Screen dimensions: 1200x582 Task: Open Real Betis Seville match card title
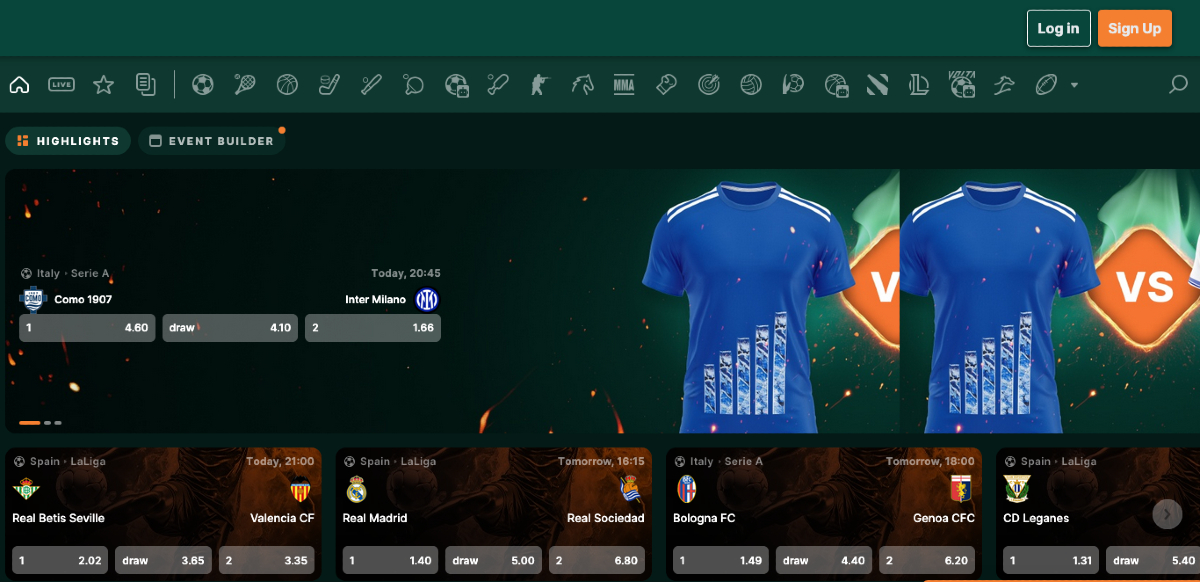tap(58, 518)
